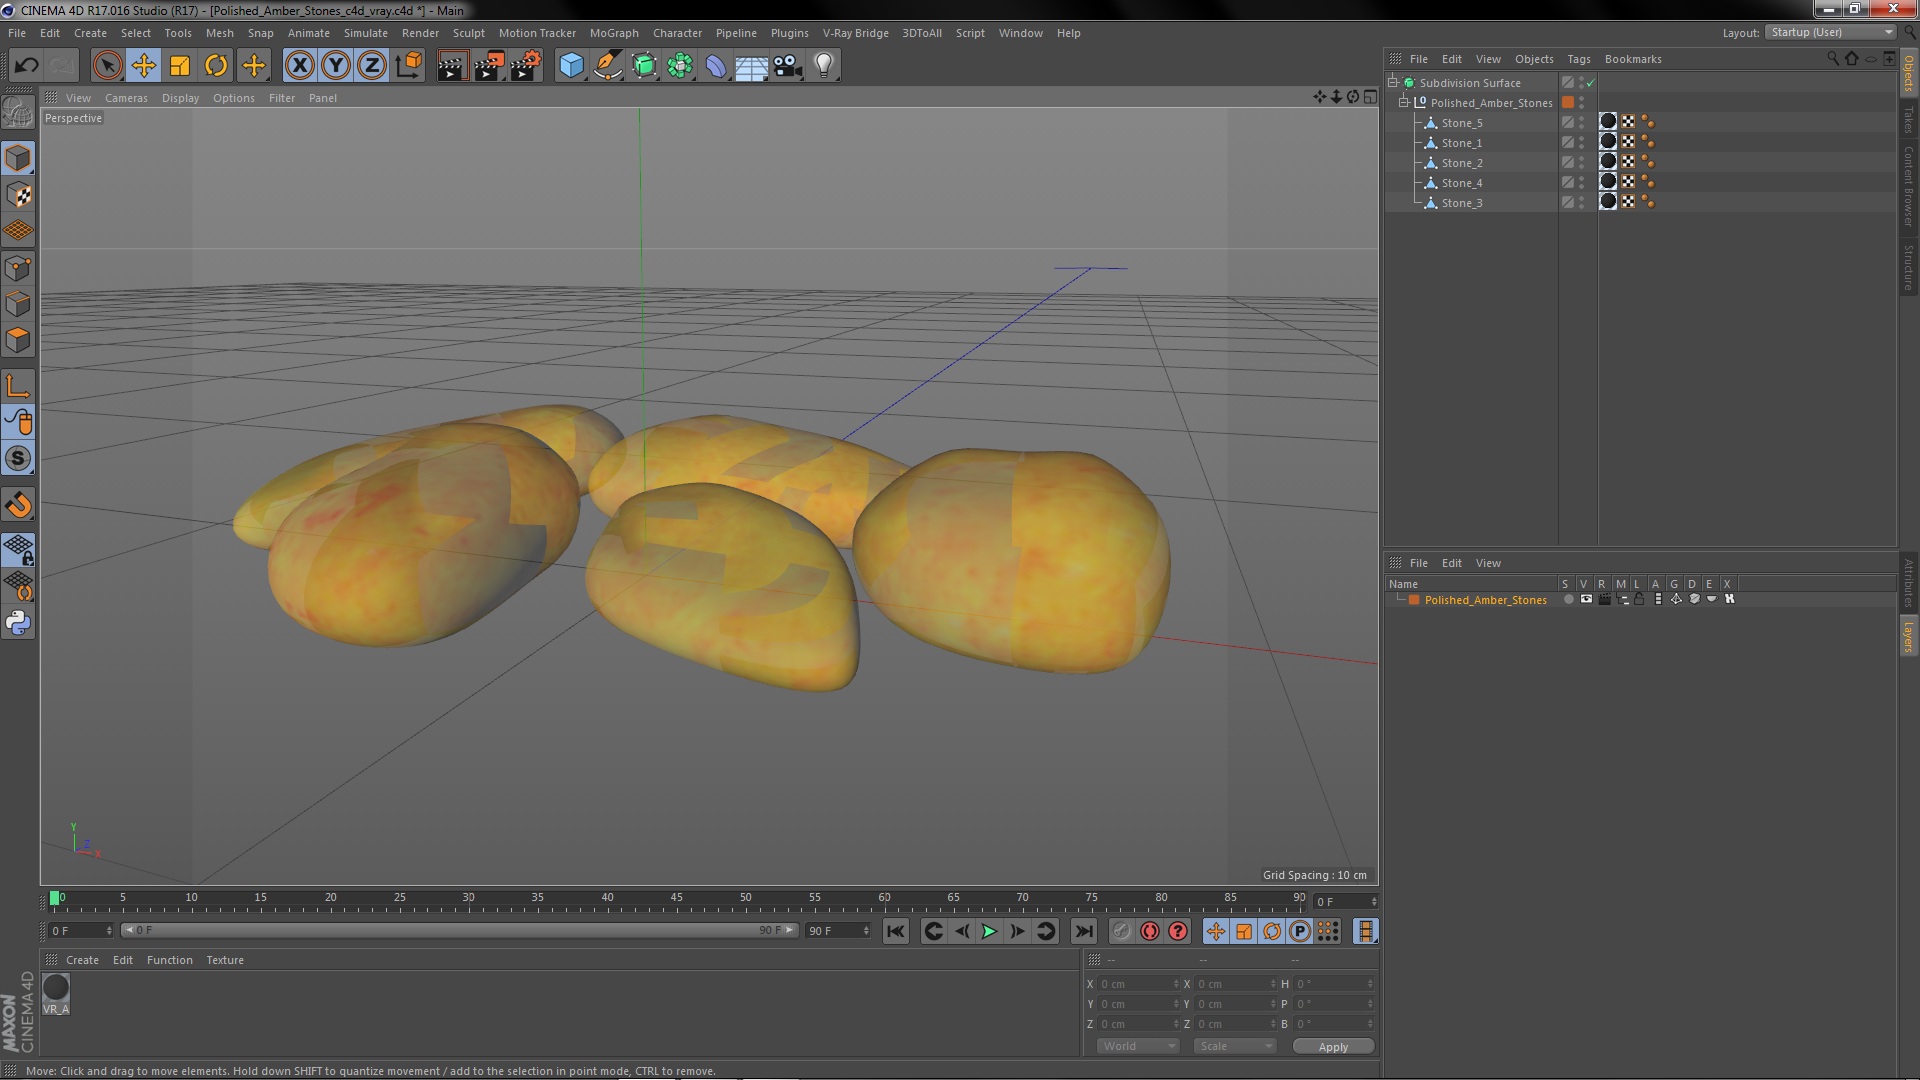The height and width of the screenshot is (1080, 1920).
Task: Toggle Y axis lock
Action: point(336,66)
